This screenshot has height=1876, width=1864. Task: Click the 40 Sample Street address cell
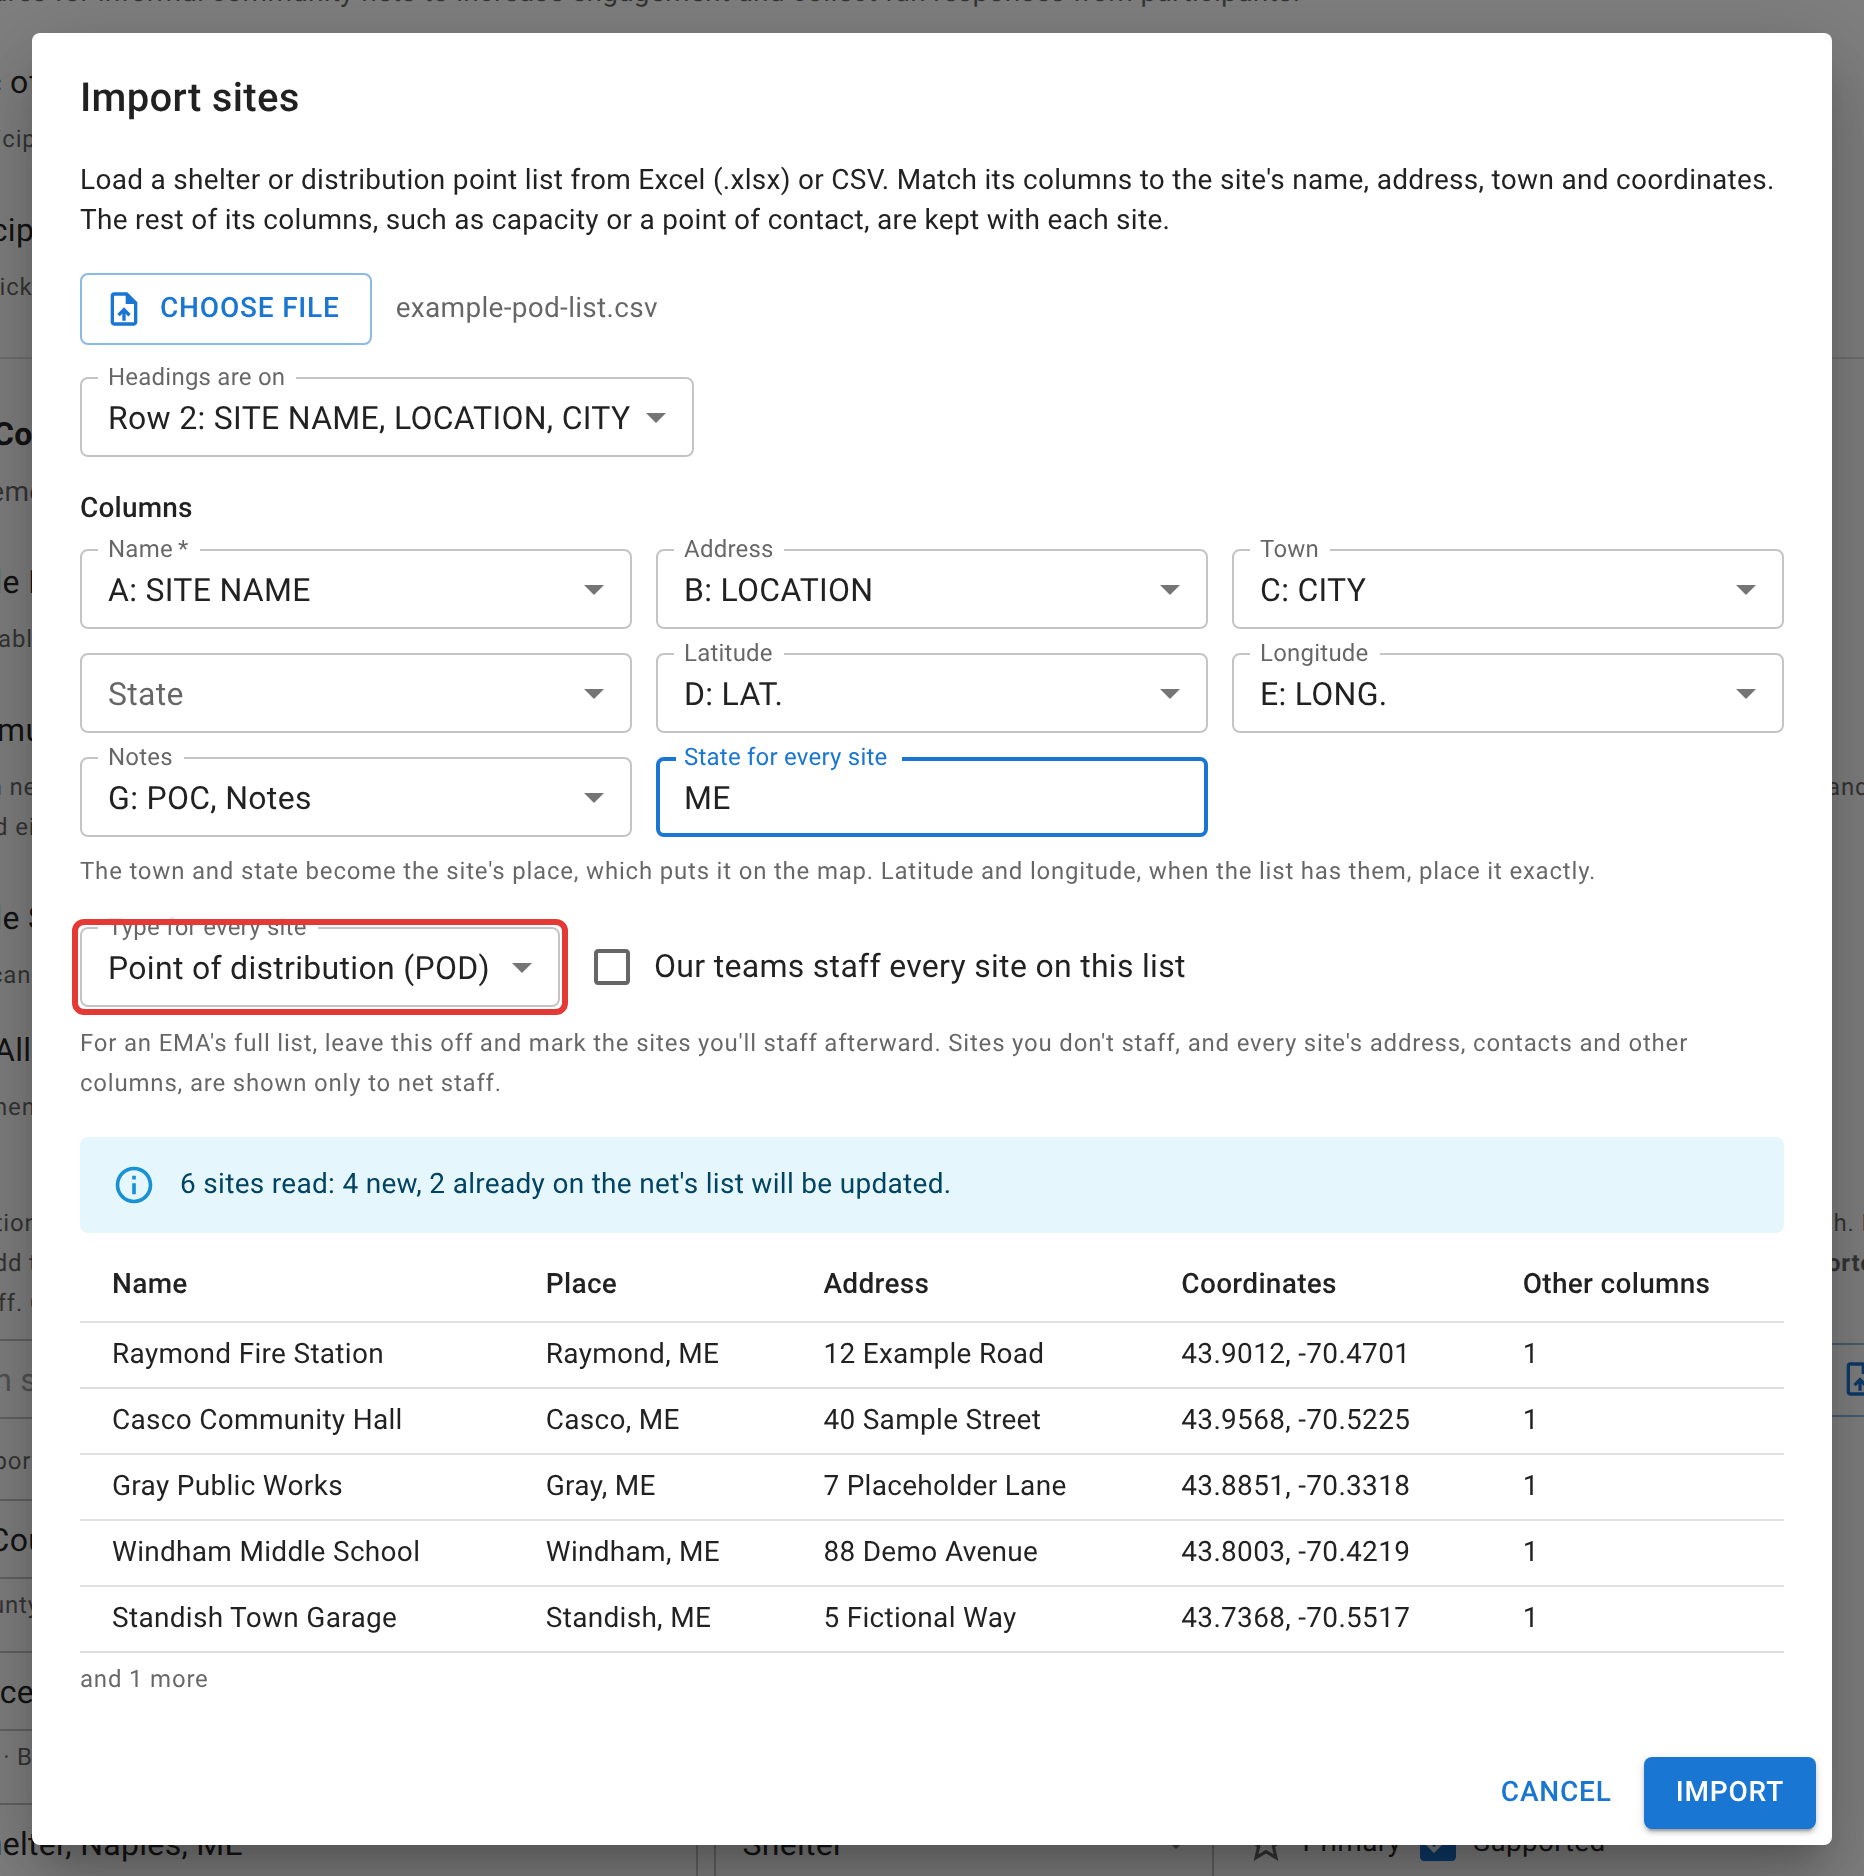click(x=932, y=1419)
